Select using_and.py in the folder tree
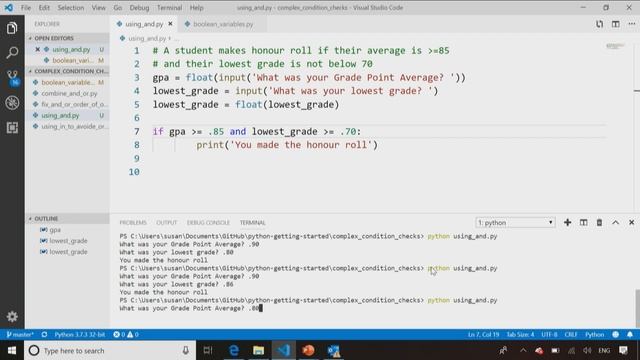The image size is (640, 360). coord(67,116)
